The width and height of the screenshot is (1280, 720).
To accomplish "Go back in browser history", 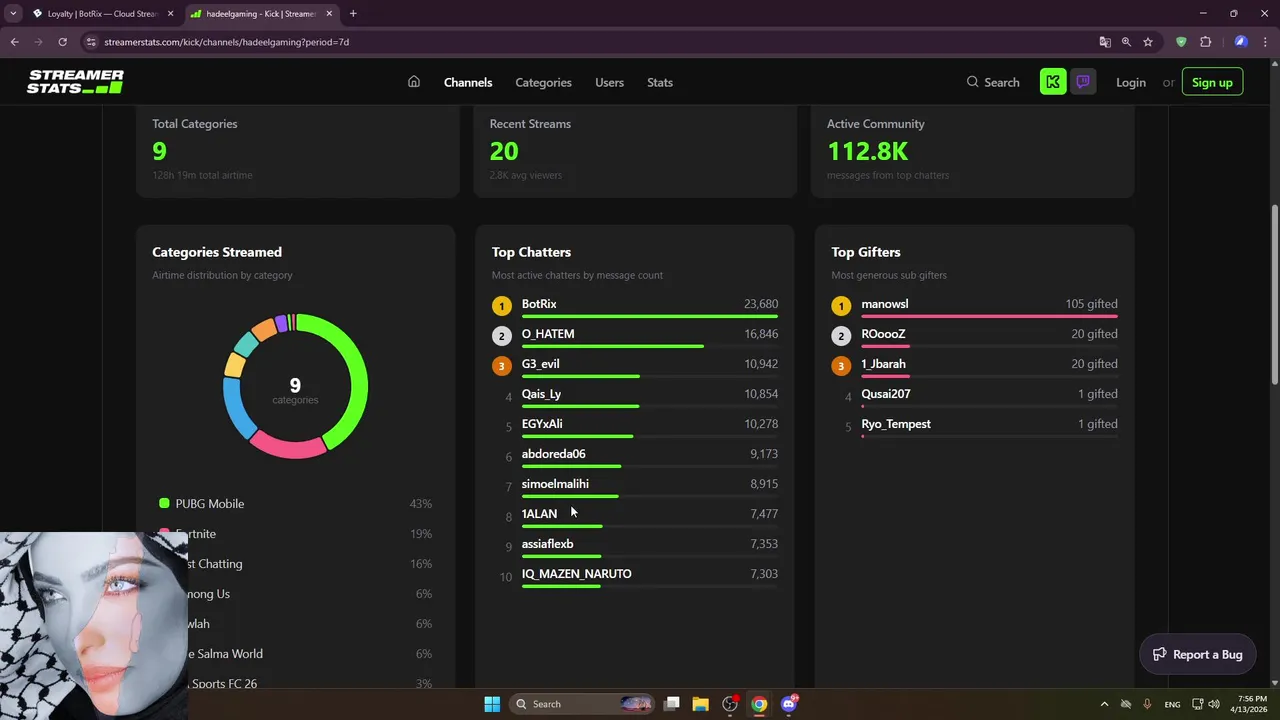I will (14, 42).
